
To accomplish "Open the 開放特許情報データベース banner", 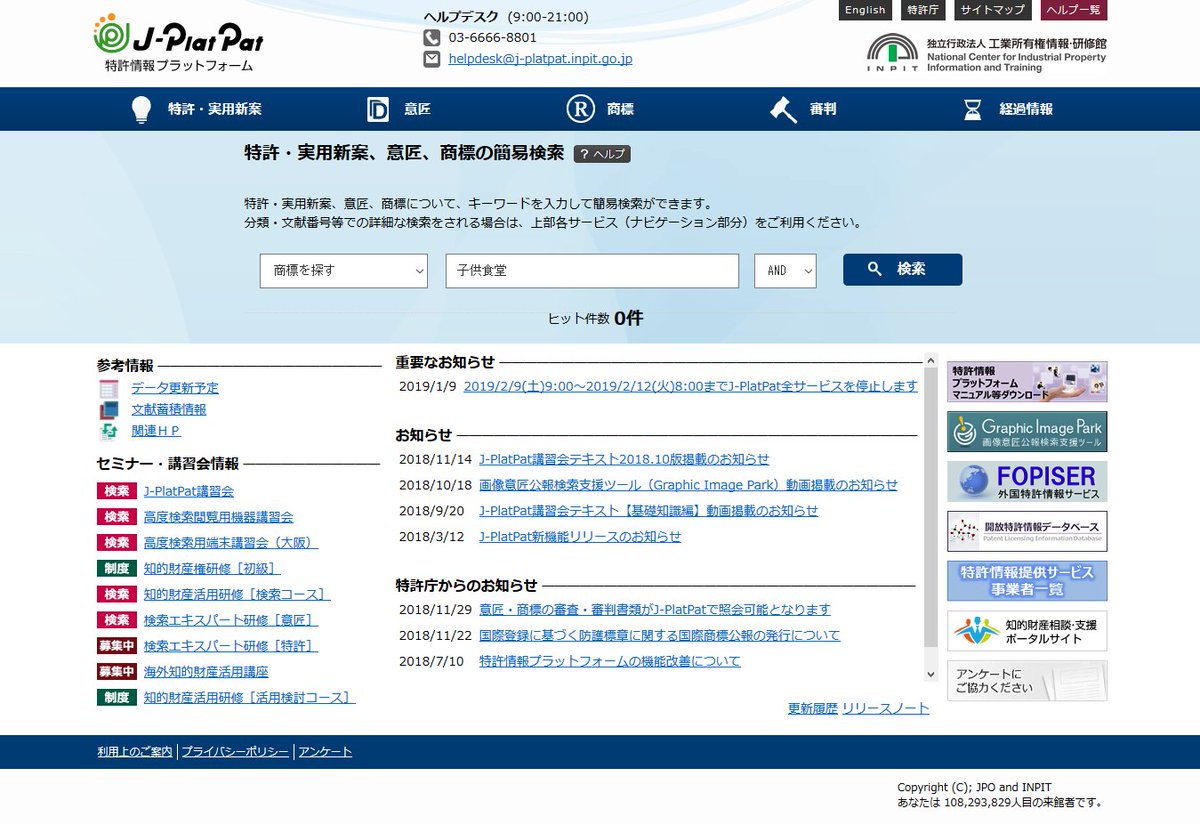I will [x=1027, y=531].
